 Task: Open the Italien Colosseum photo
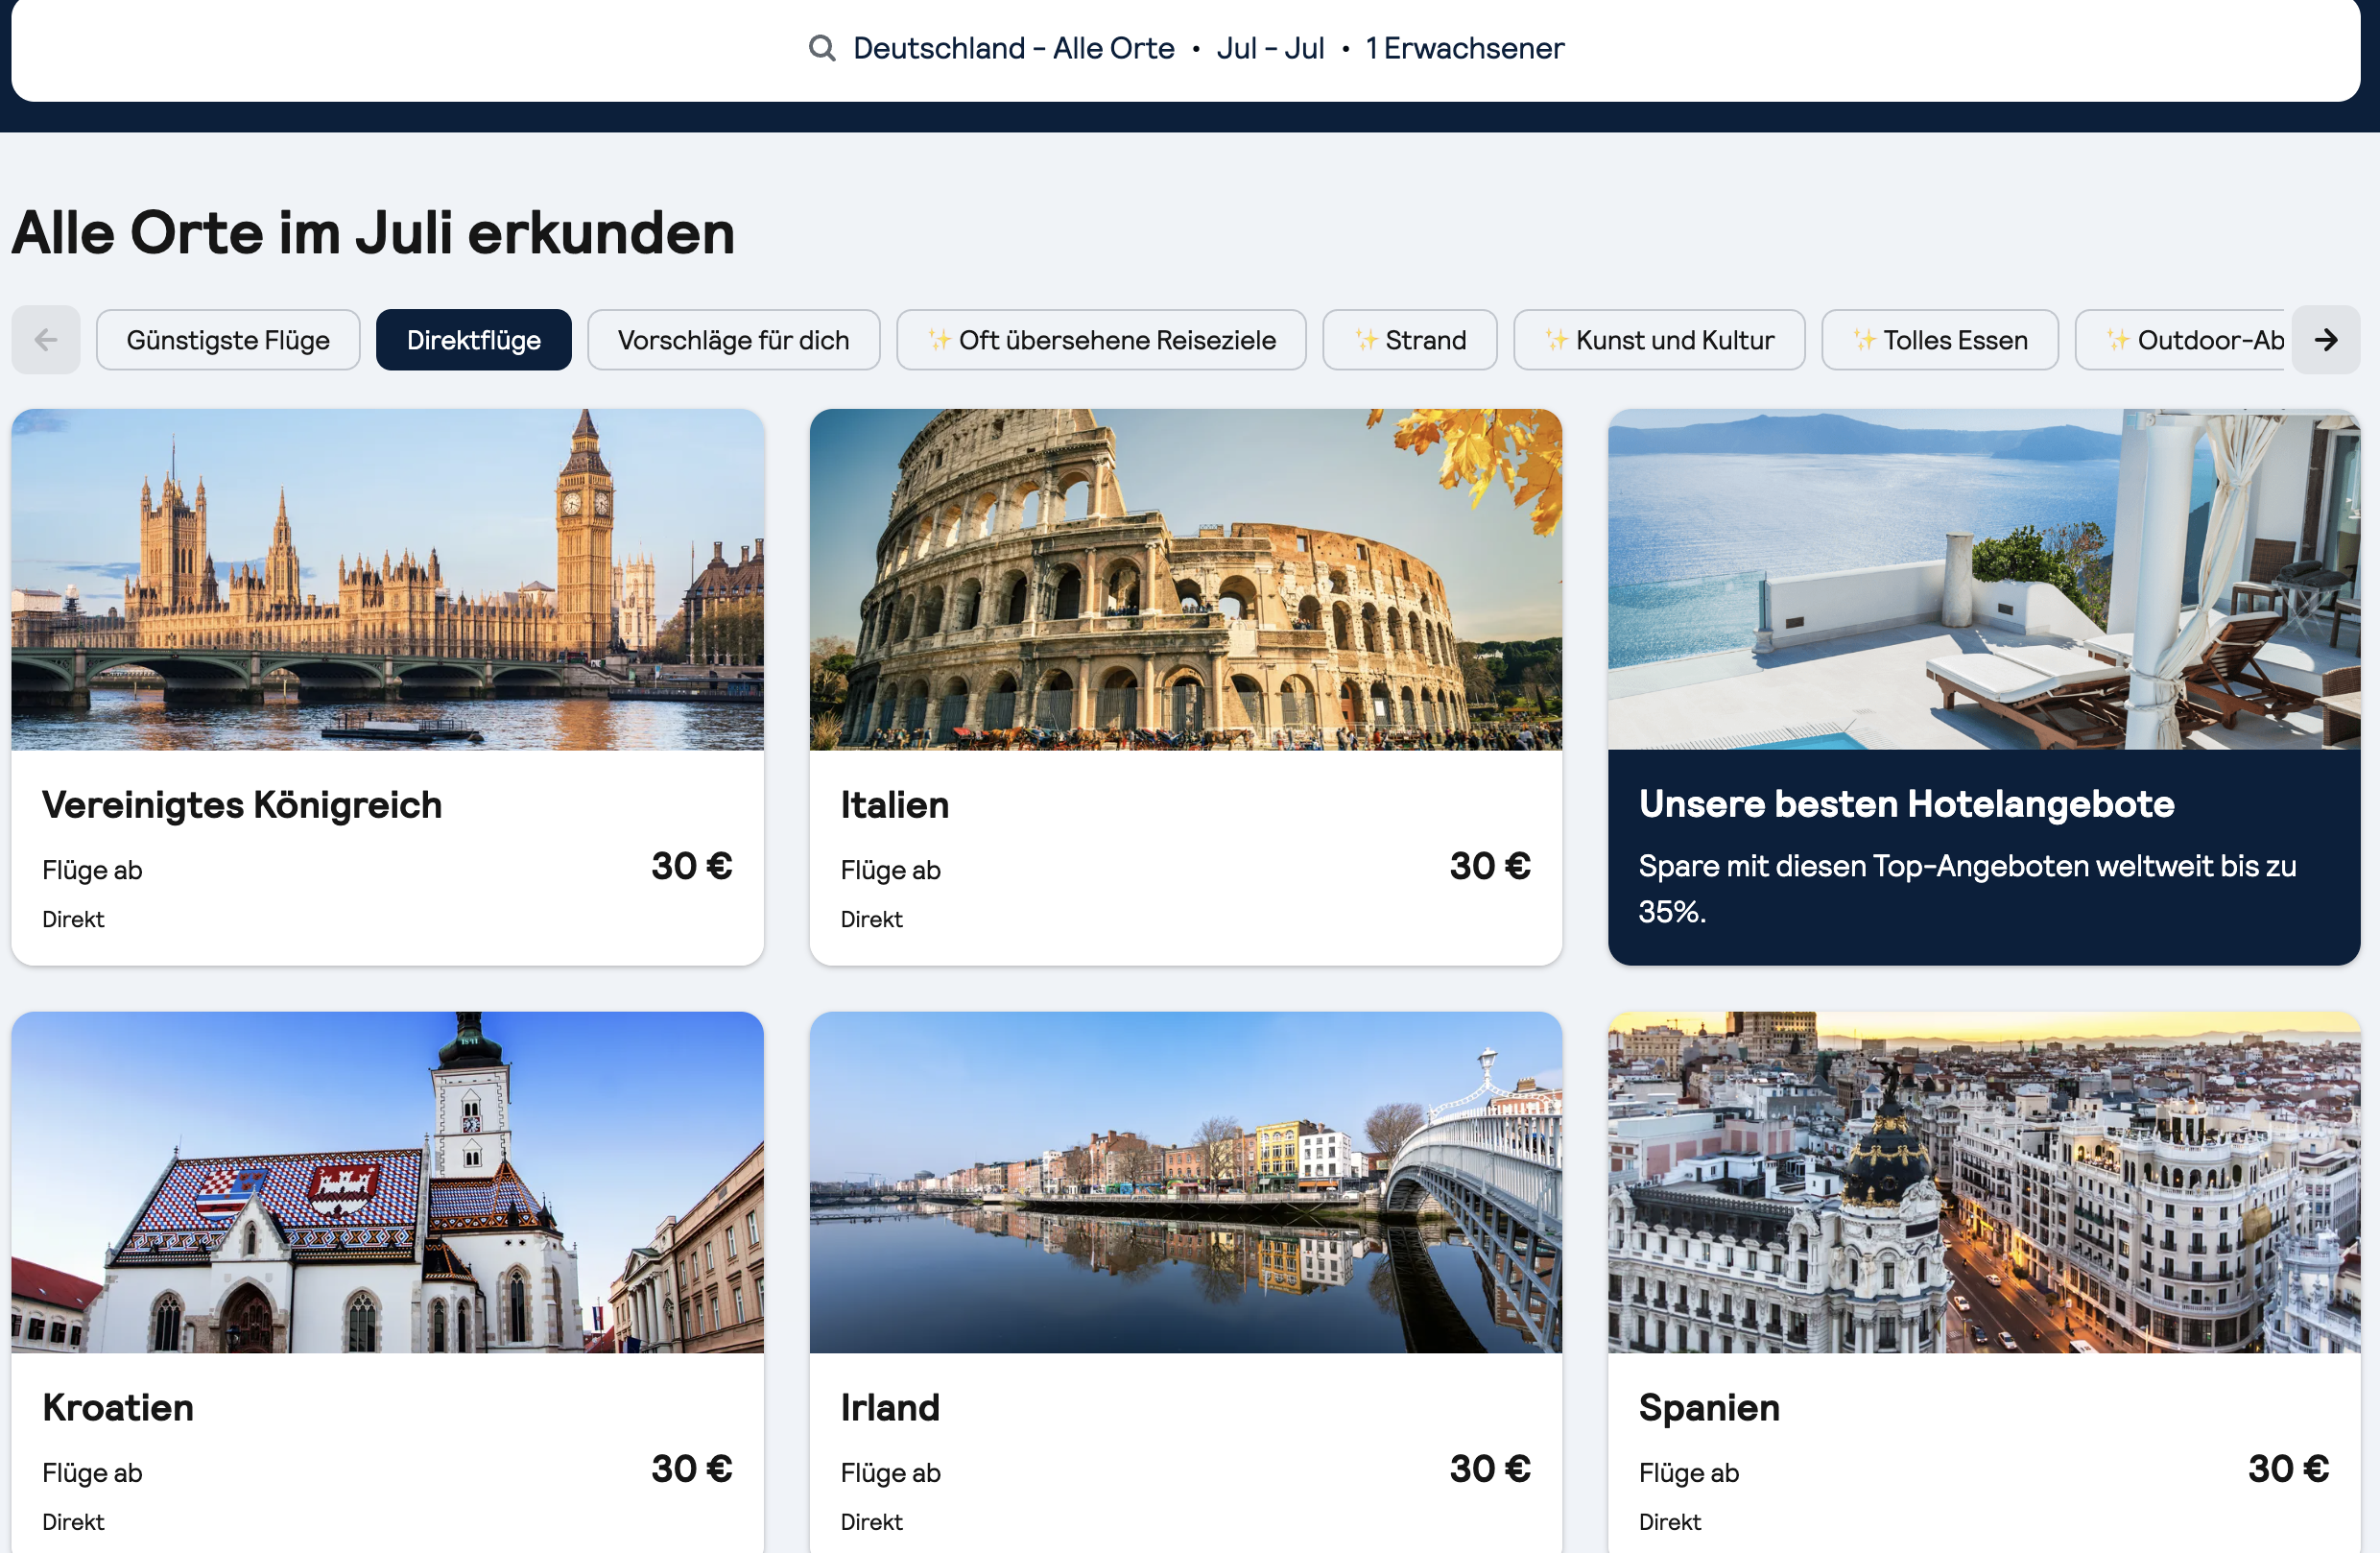(x=1186, y=580)
